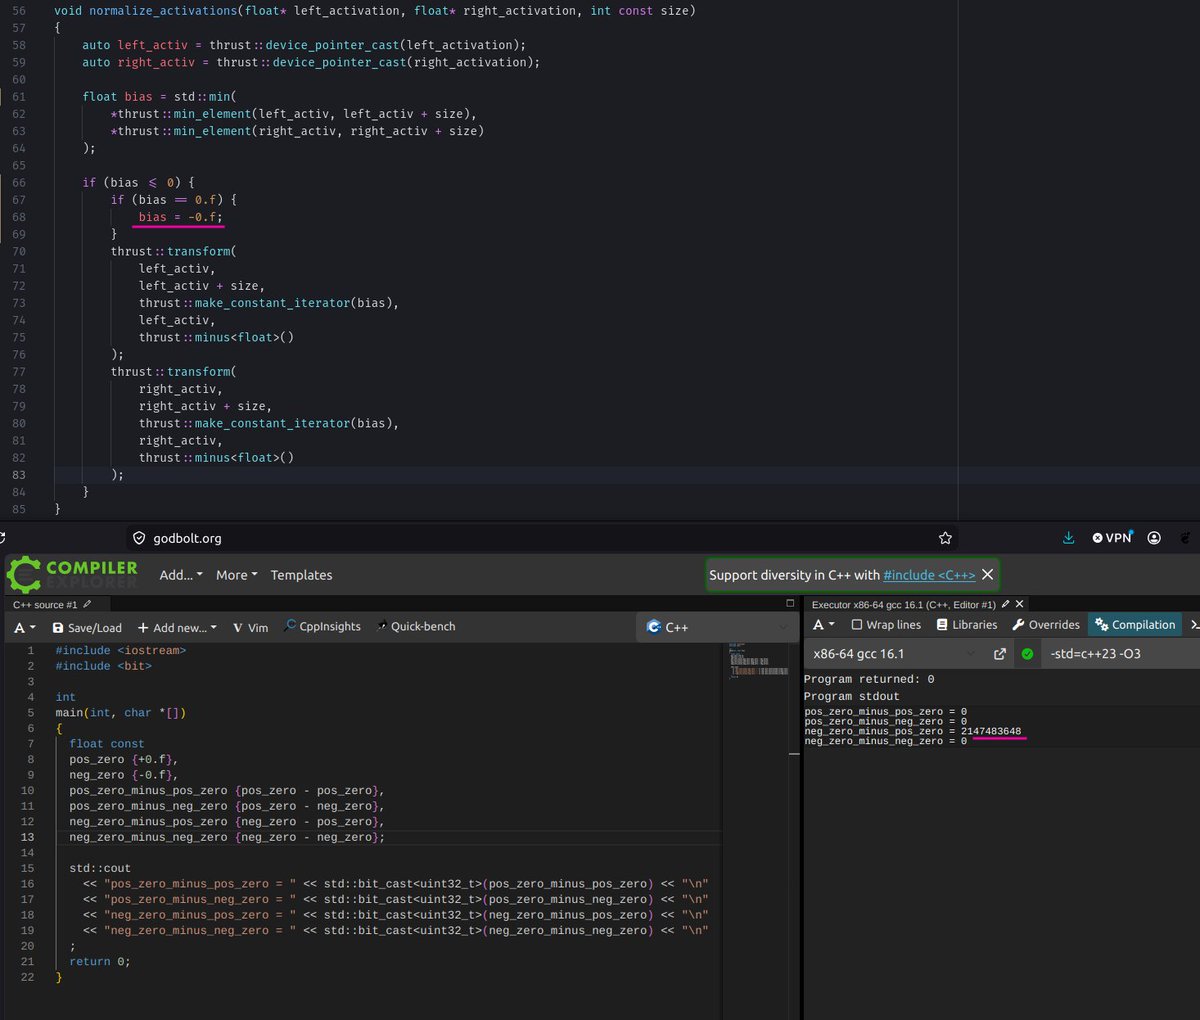This screenshot has height=1020, width=1200.
Task: Click the Compiler Explorer logo
Action: tap(72, 574)
